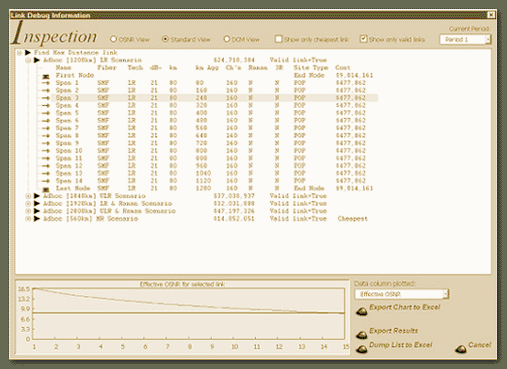Click the Raman column header
Screen dimensions: 507x369
coord(258,68)
